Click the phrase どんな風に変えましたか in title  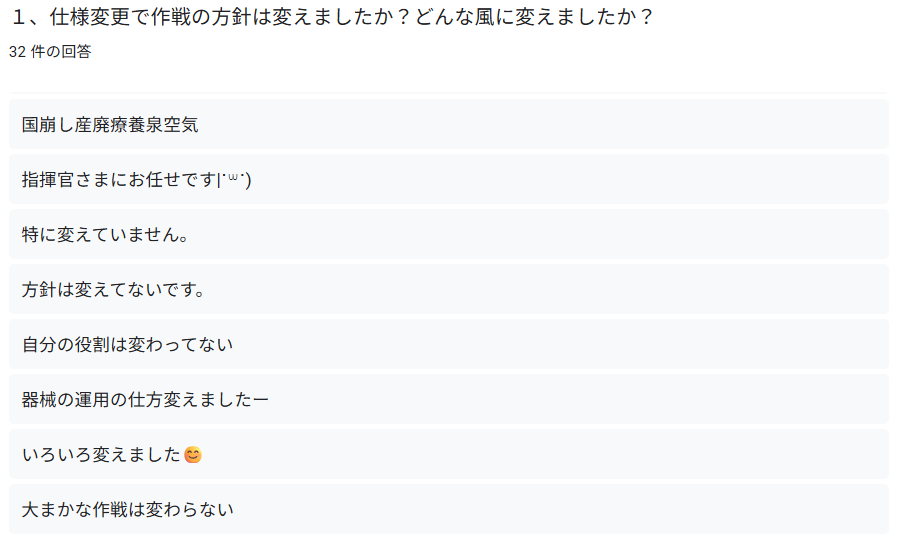526,17
